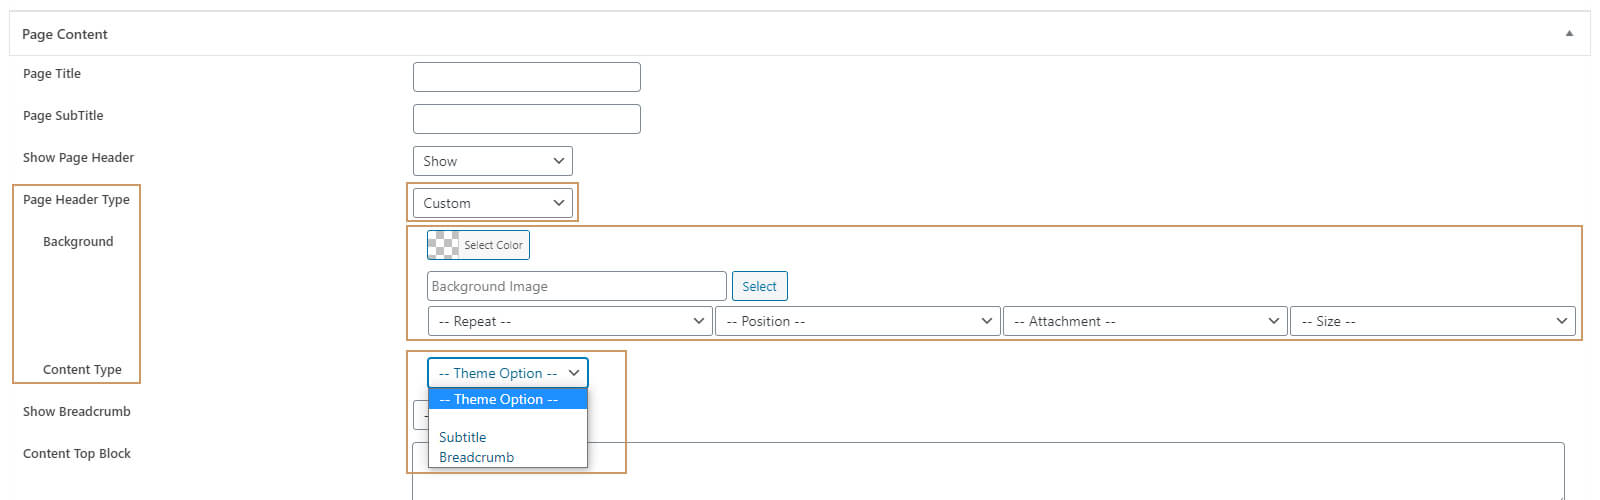Open the Size dropdown

point(1432,321)
